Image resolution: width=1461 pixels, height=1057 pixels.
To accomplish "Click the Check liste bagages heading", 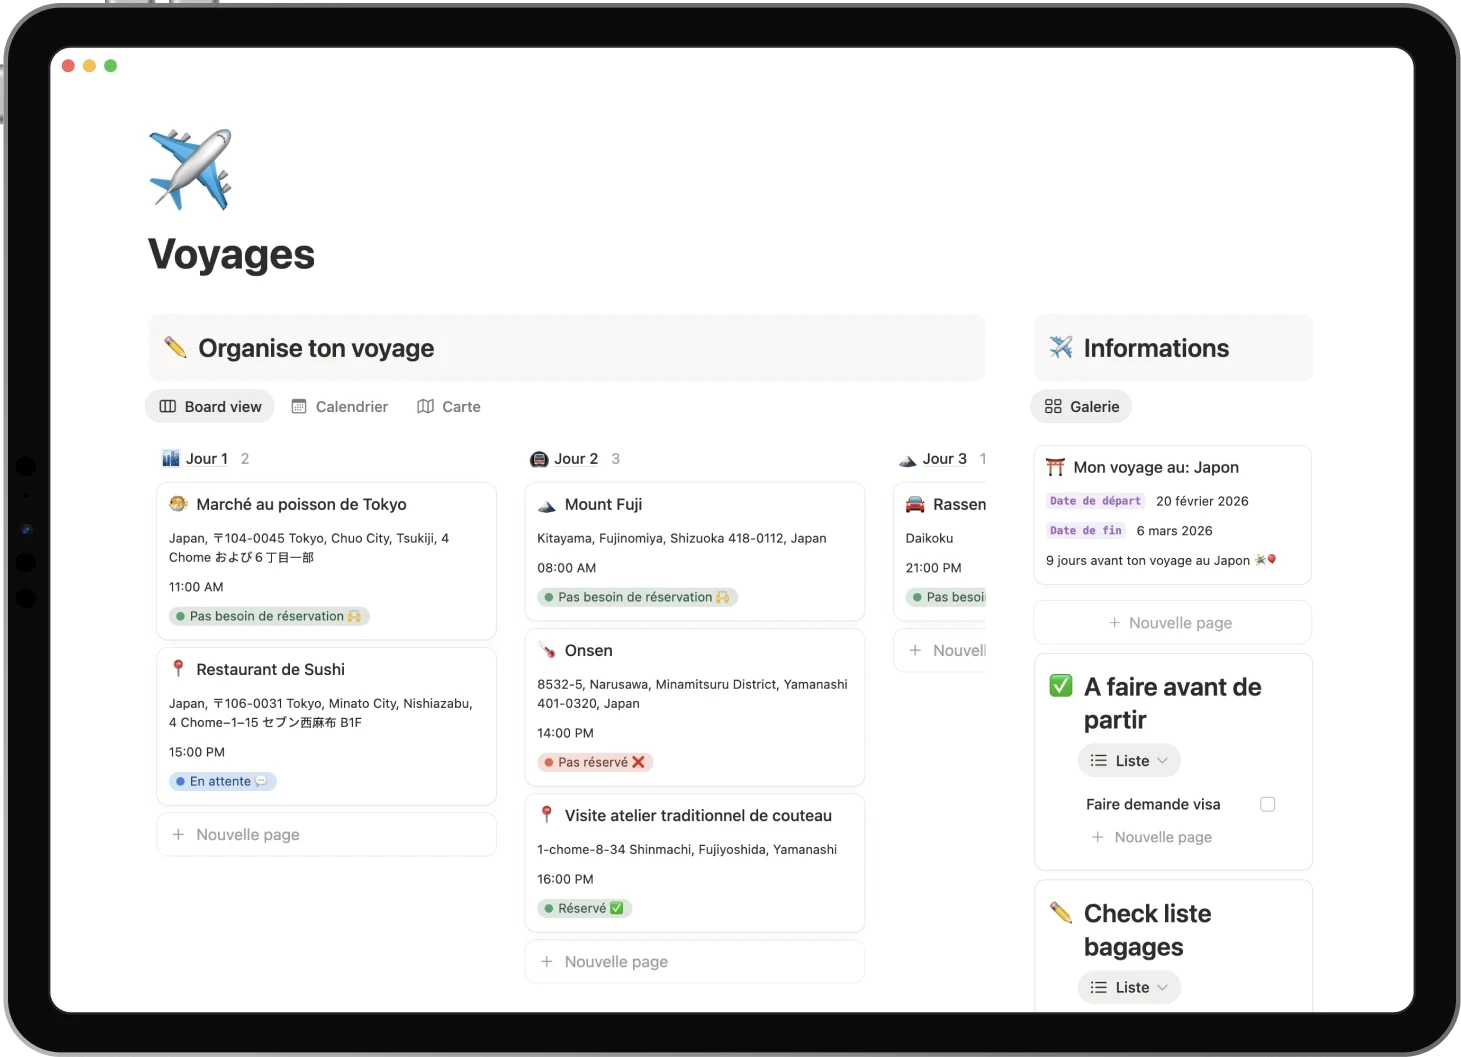I will point(1147,930).
